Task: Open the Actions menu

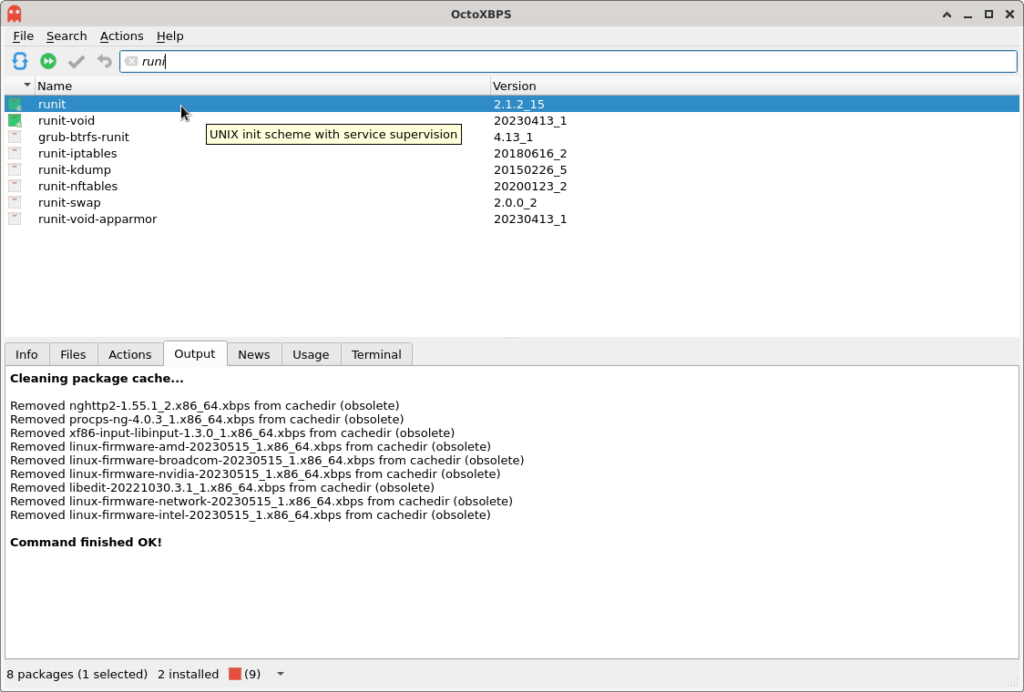Action: (x=121, y=36)
